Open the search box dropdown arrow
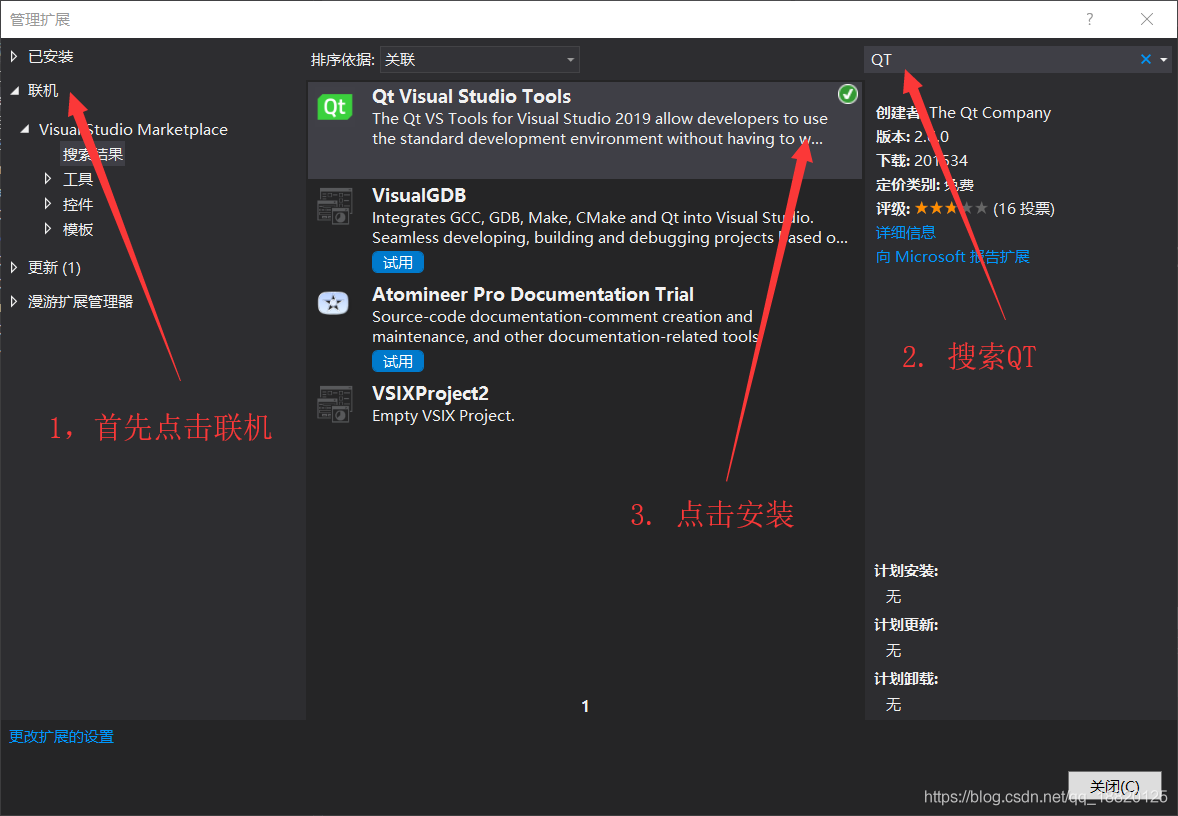 [x=1164, y=59]
